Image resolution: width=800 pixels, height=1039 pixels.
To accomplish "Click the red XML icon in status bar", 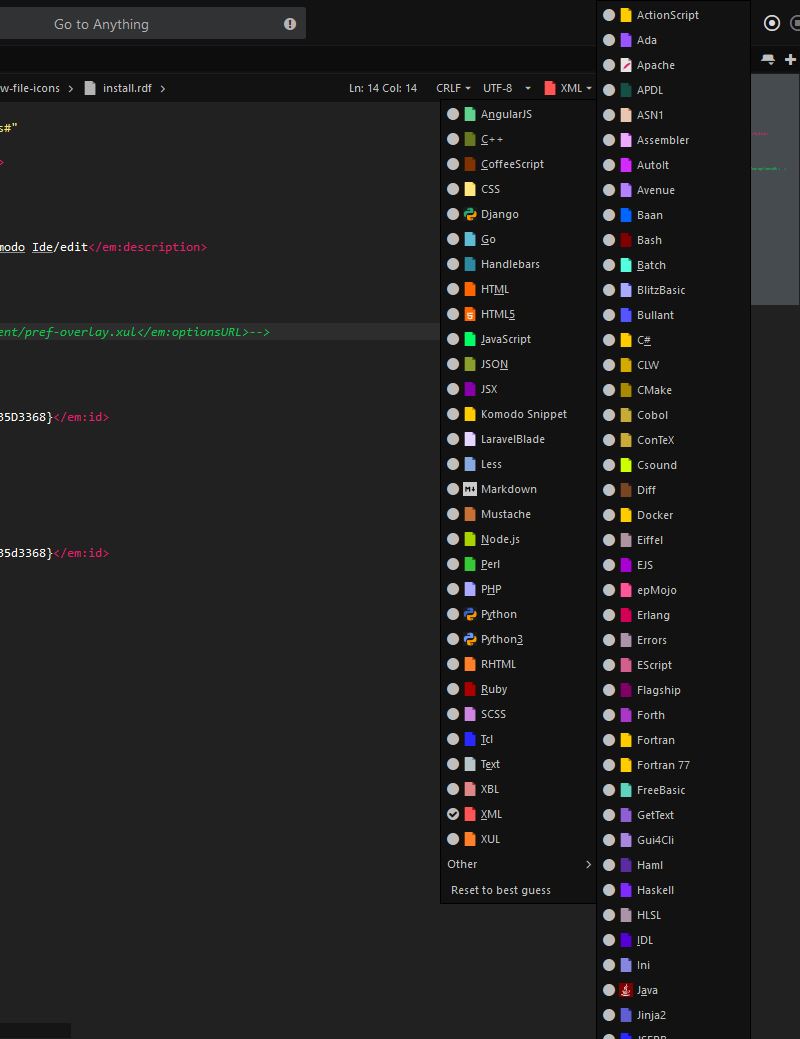I will [x=549, y=88].
